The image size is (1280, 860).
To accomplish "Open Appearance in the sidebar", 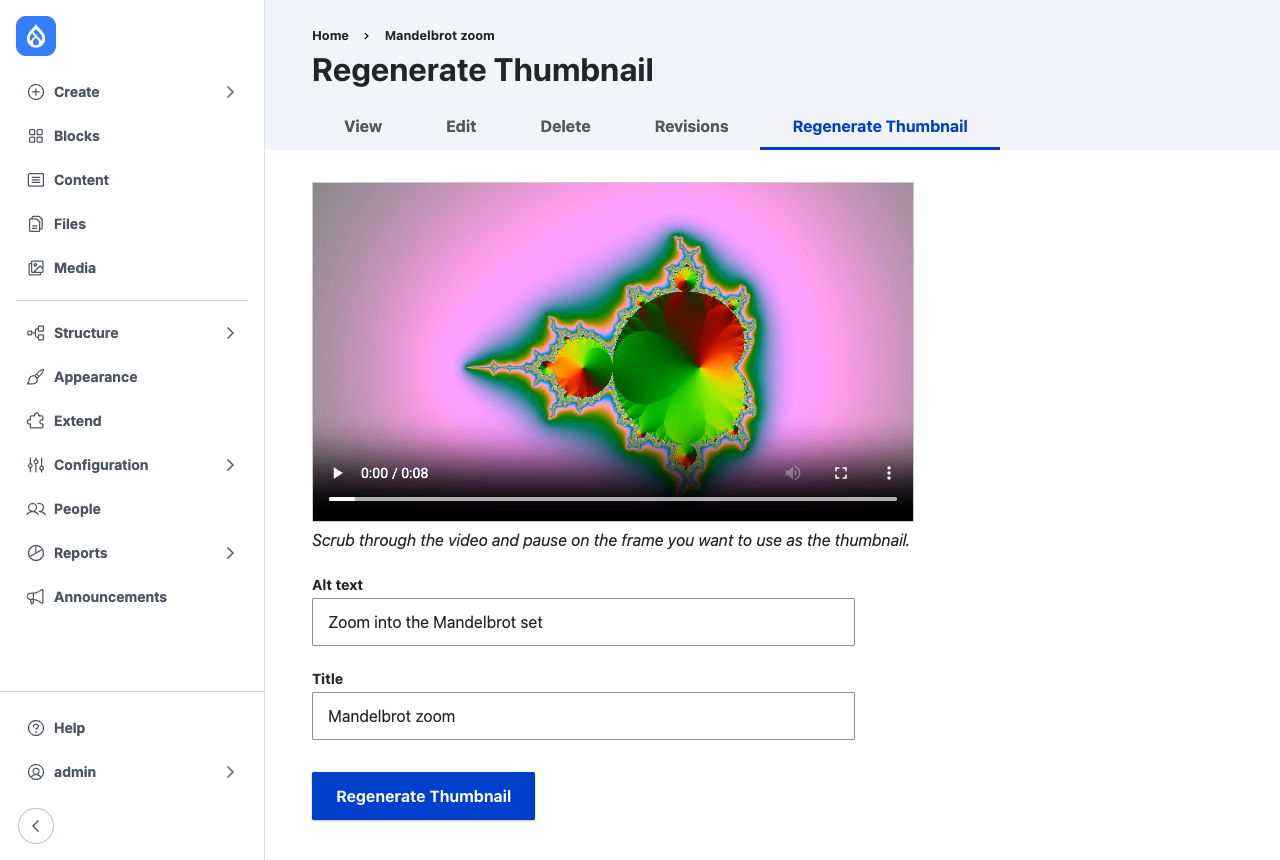I will click(132, 377).
